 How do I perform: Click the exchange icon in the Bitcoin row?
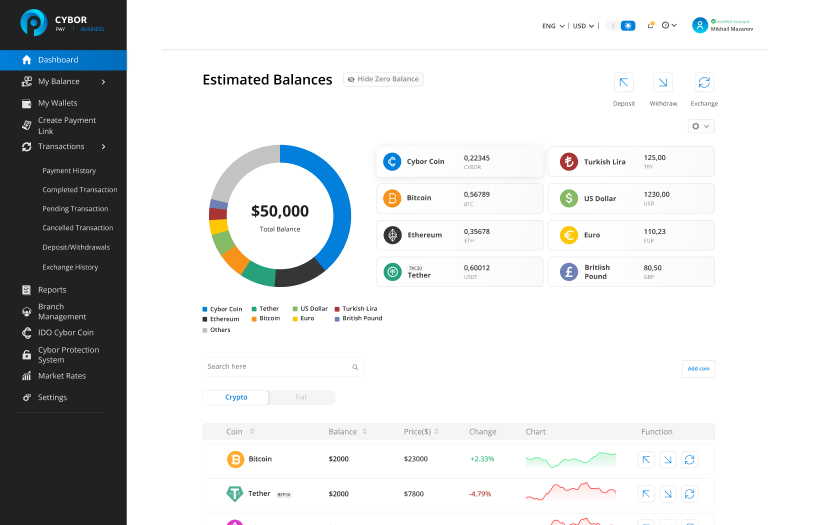click(689, 460)
